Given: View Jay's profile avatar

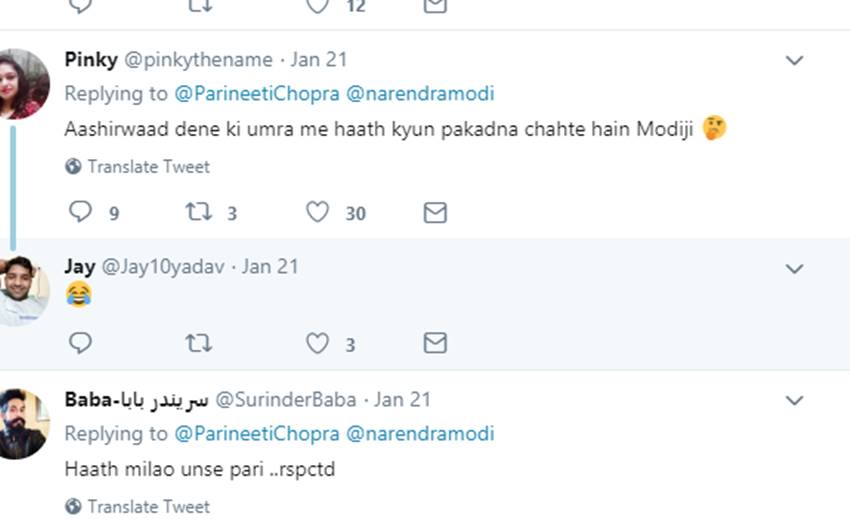Looking at the screenshot, I should 23,290.
